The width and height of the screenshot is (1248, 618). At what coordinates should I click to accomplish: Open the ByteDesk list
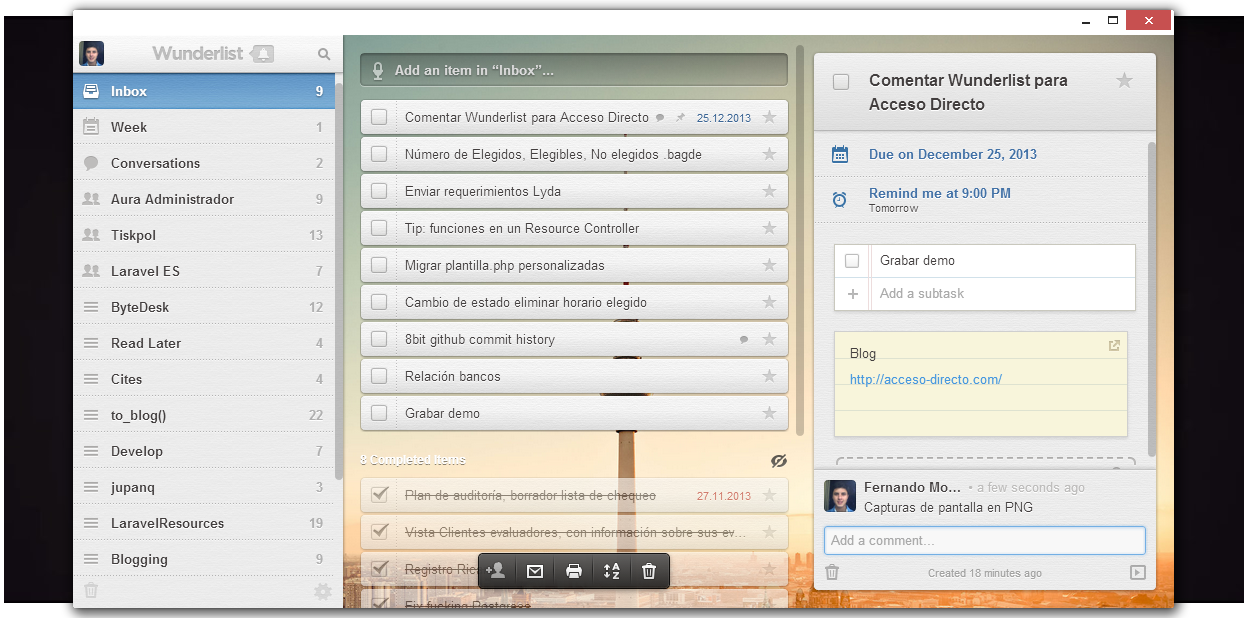(x=204, y=307)
